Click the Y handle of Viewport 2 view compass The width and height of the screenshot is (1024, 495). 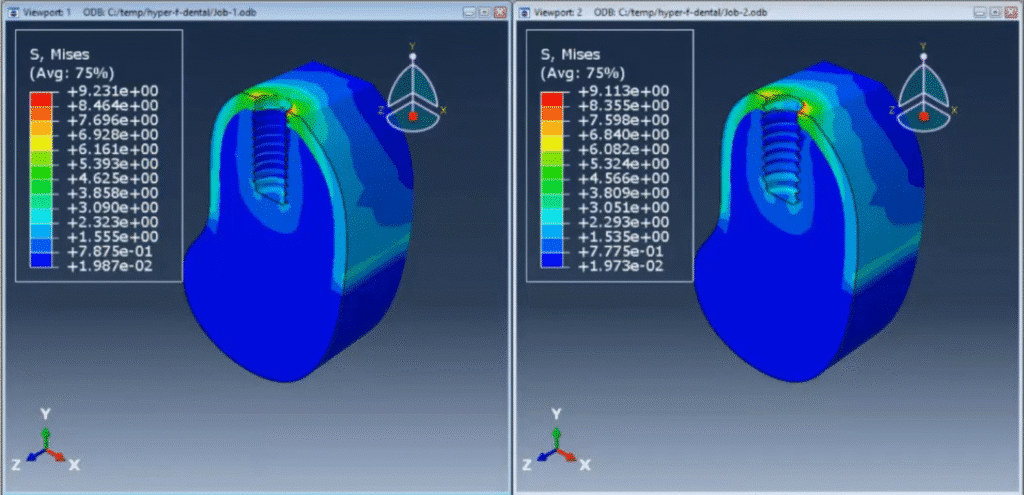[923, 57]
